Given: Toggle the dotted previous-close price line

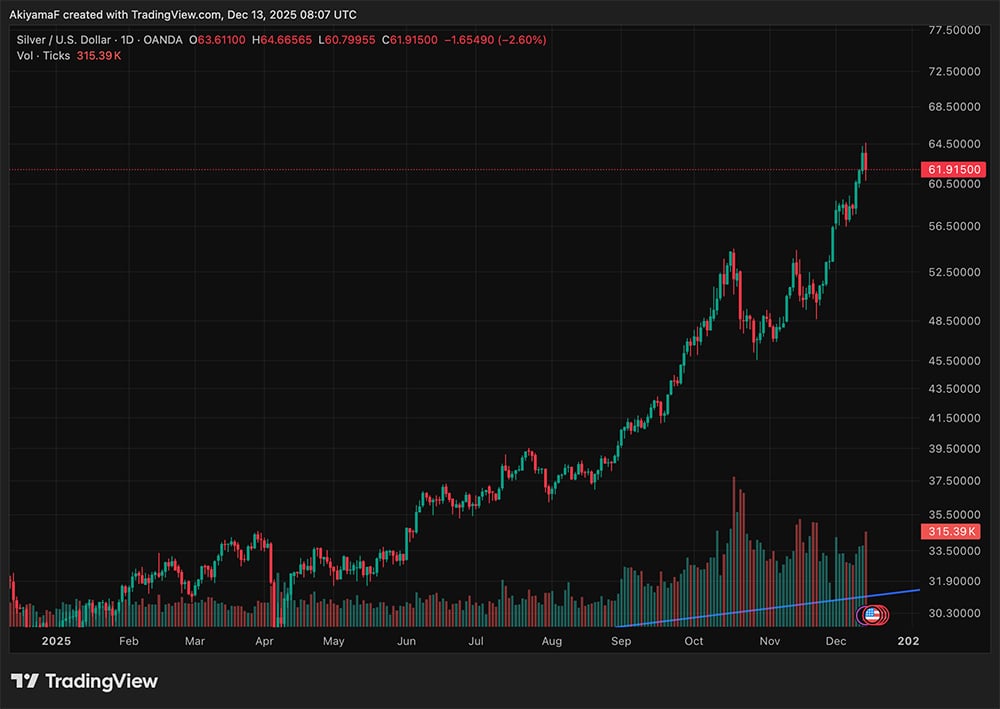Looking at the screenshot, I should (400, 169).
